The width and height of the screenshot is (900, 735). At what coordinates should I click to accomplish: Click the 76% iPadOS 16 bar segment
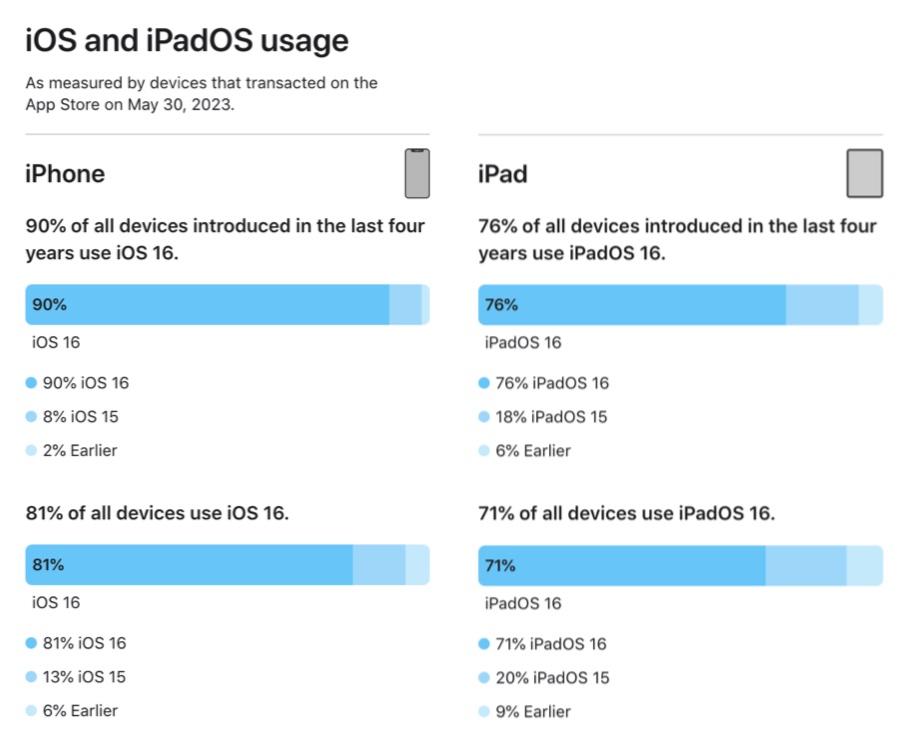[632, 305]
